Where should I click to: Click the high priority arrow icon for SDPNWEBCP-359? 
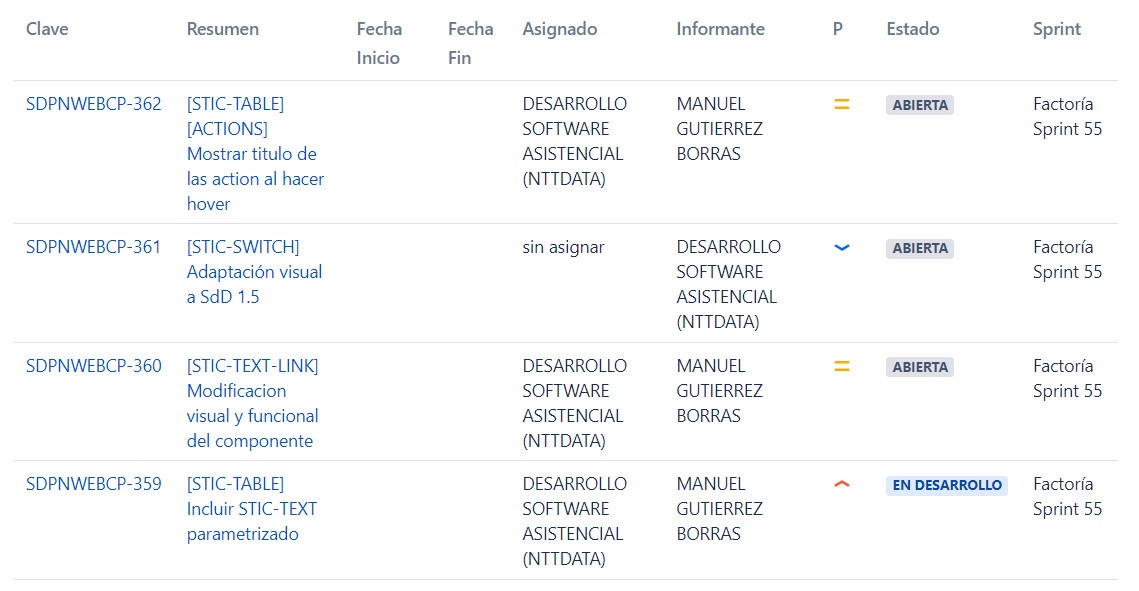[x=841, y=484]
